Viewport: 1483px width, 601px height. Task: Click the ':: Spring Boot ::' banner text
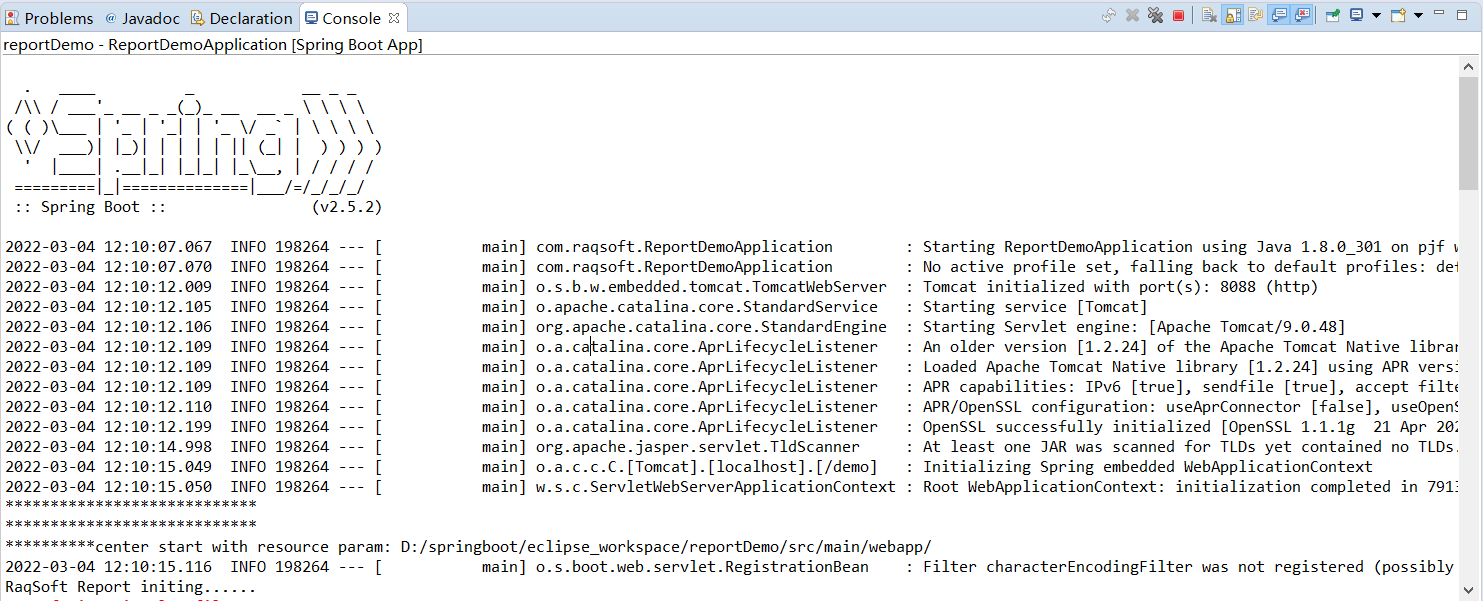pos(90,207)
